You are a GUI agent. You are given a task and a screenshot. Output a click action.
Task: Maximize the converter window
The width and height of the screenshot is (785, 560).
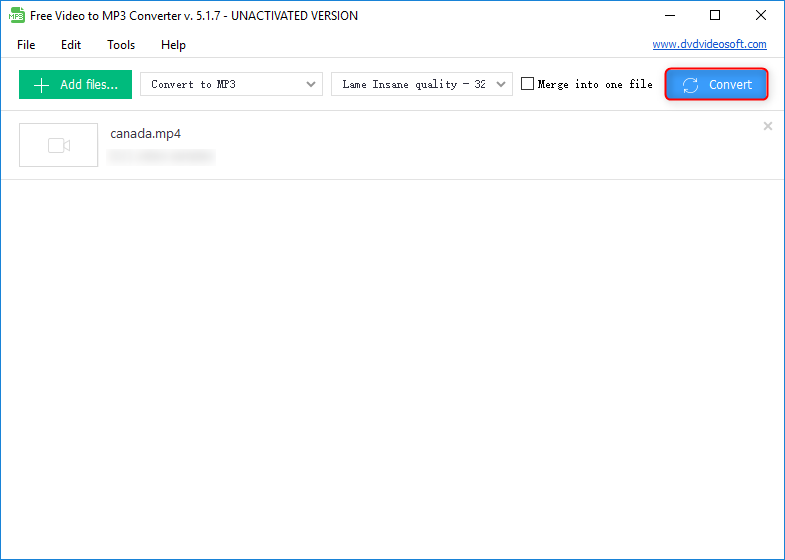pyautogui.click(x=715, y=15)
